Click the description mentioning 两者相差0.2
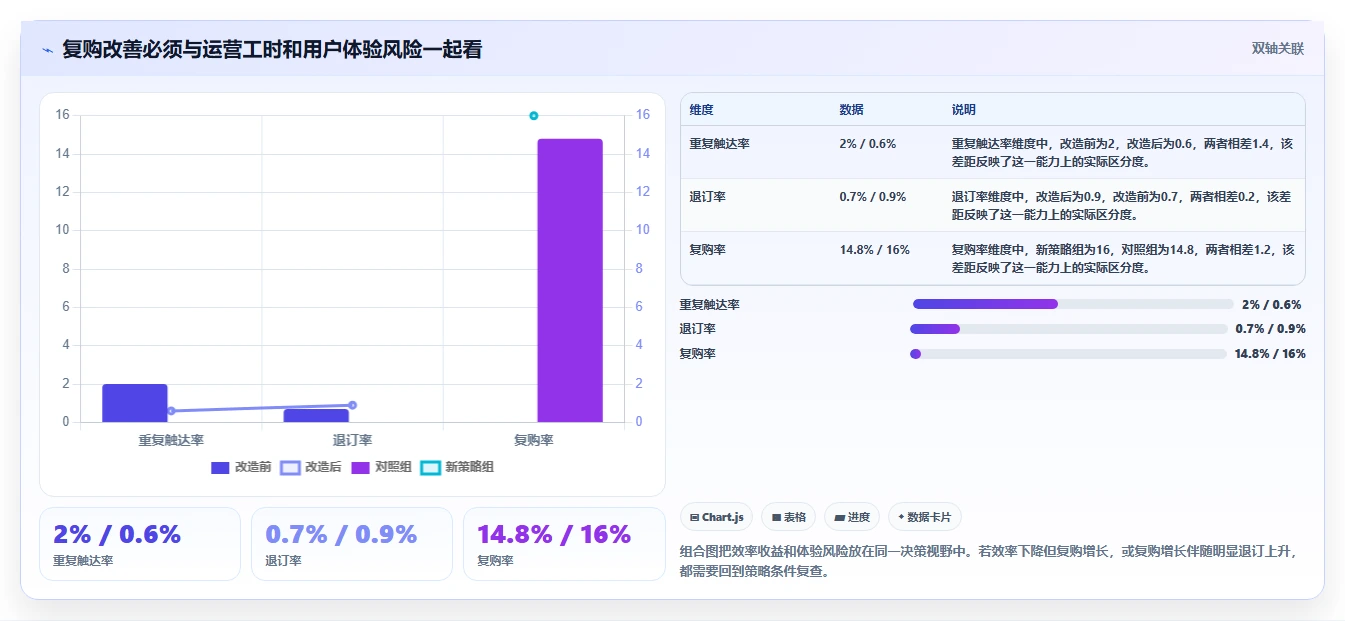1345x621 pixels. [1123, 205]
